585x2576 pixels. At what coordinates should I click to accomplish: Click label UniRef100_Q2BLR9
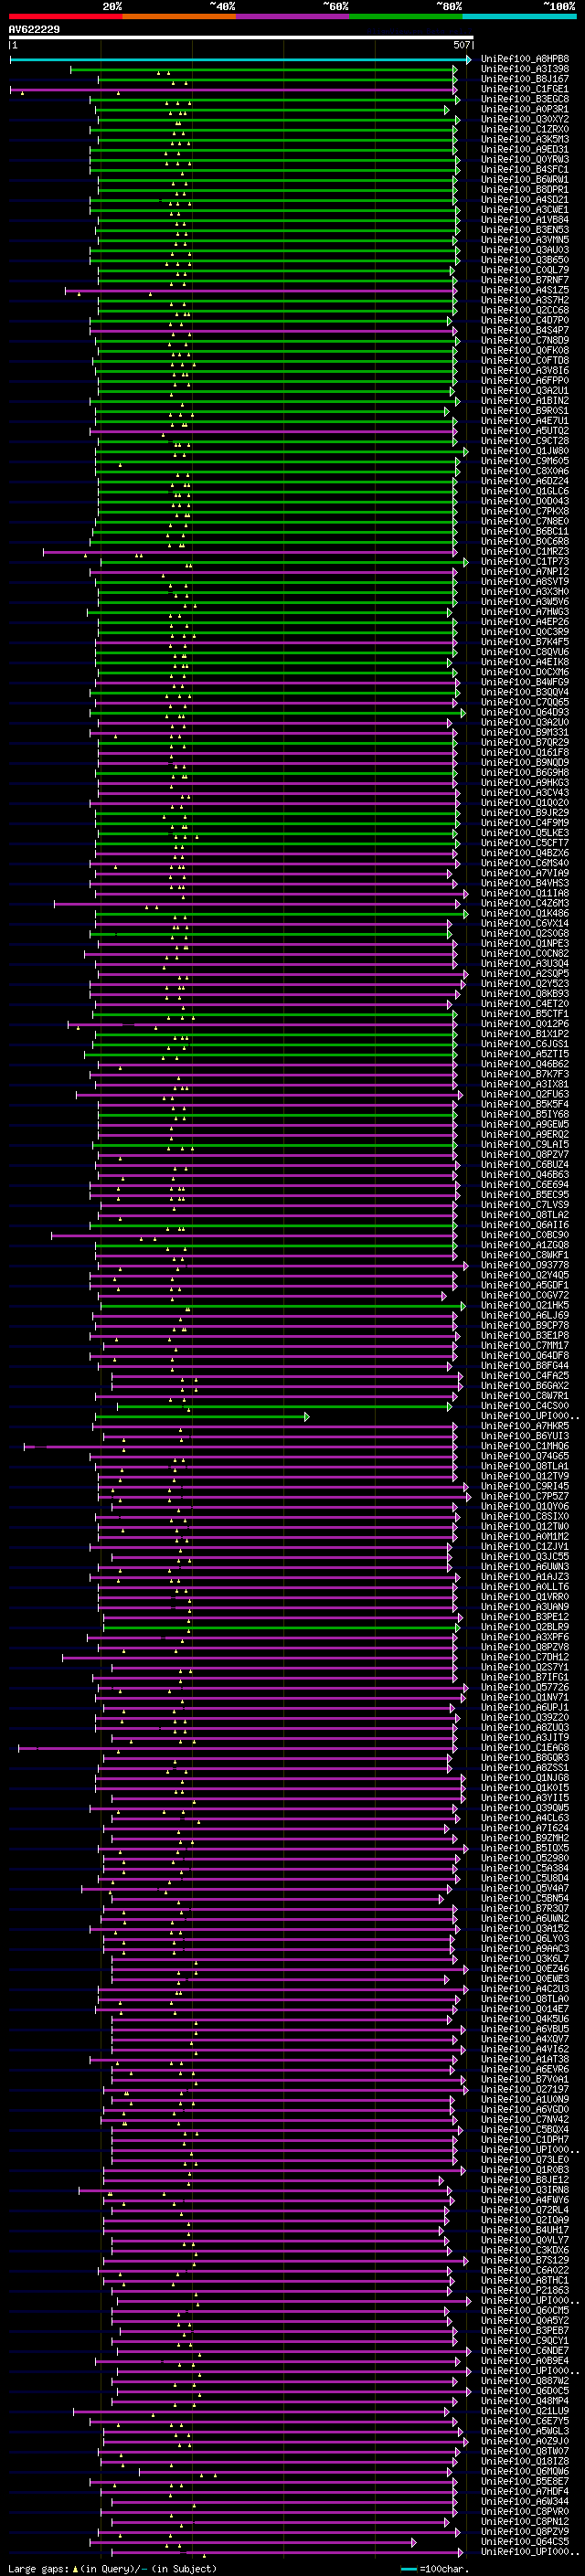tap(525, 1628)
